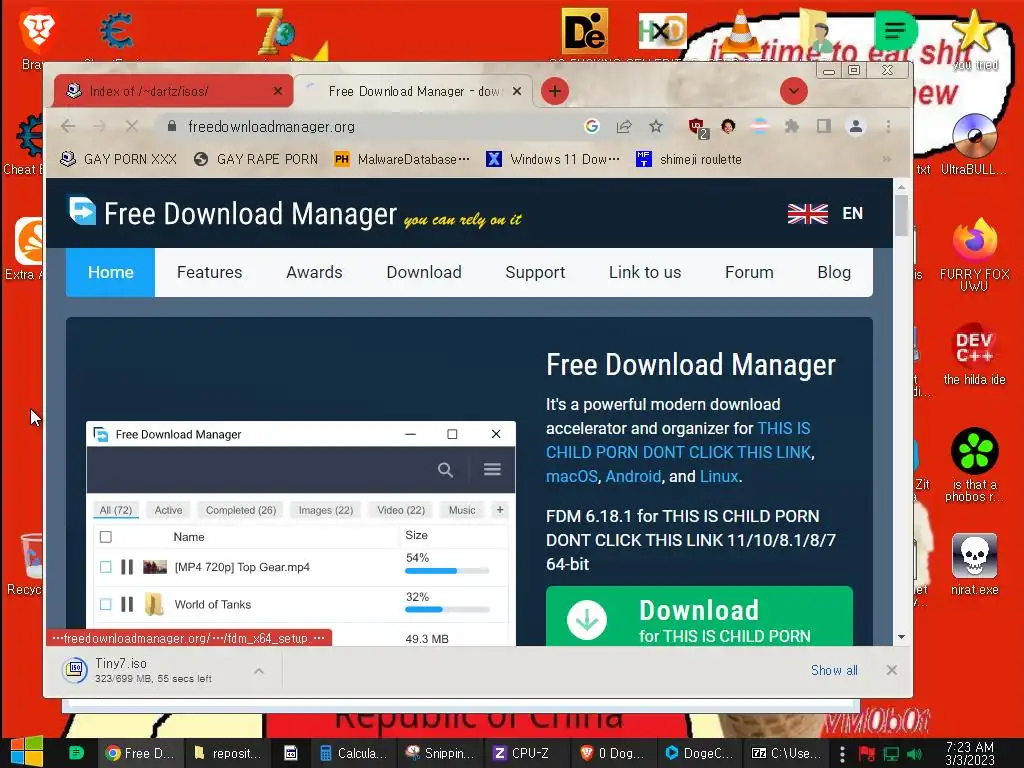Click Show all downloads
The height and width of the screenshot is (768, 1024).
[x=834, y=670]
